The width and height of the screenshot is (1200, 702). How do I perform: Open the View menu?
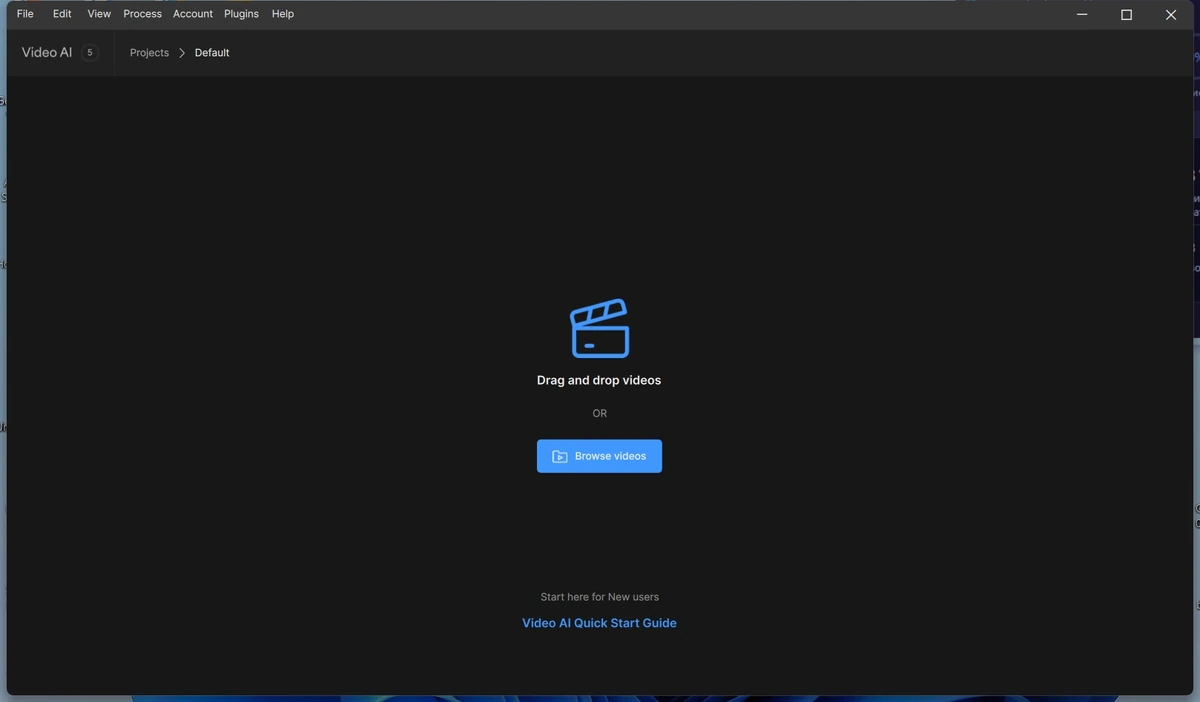coord(99,14)
